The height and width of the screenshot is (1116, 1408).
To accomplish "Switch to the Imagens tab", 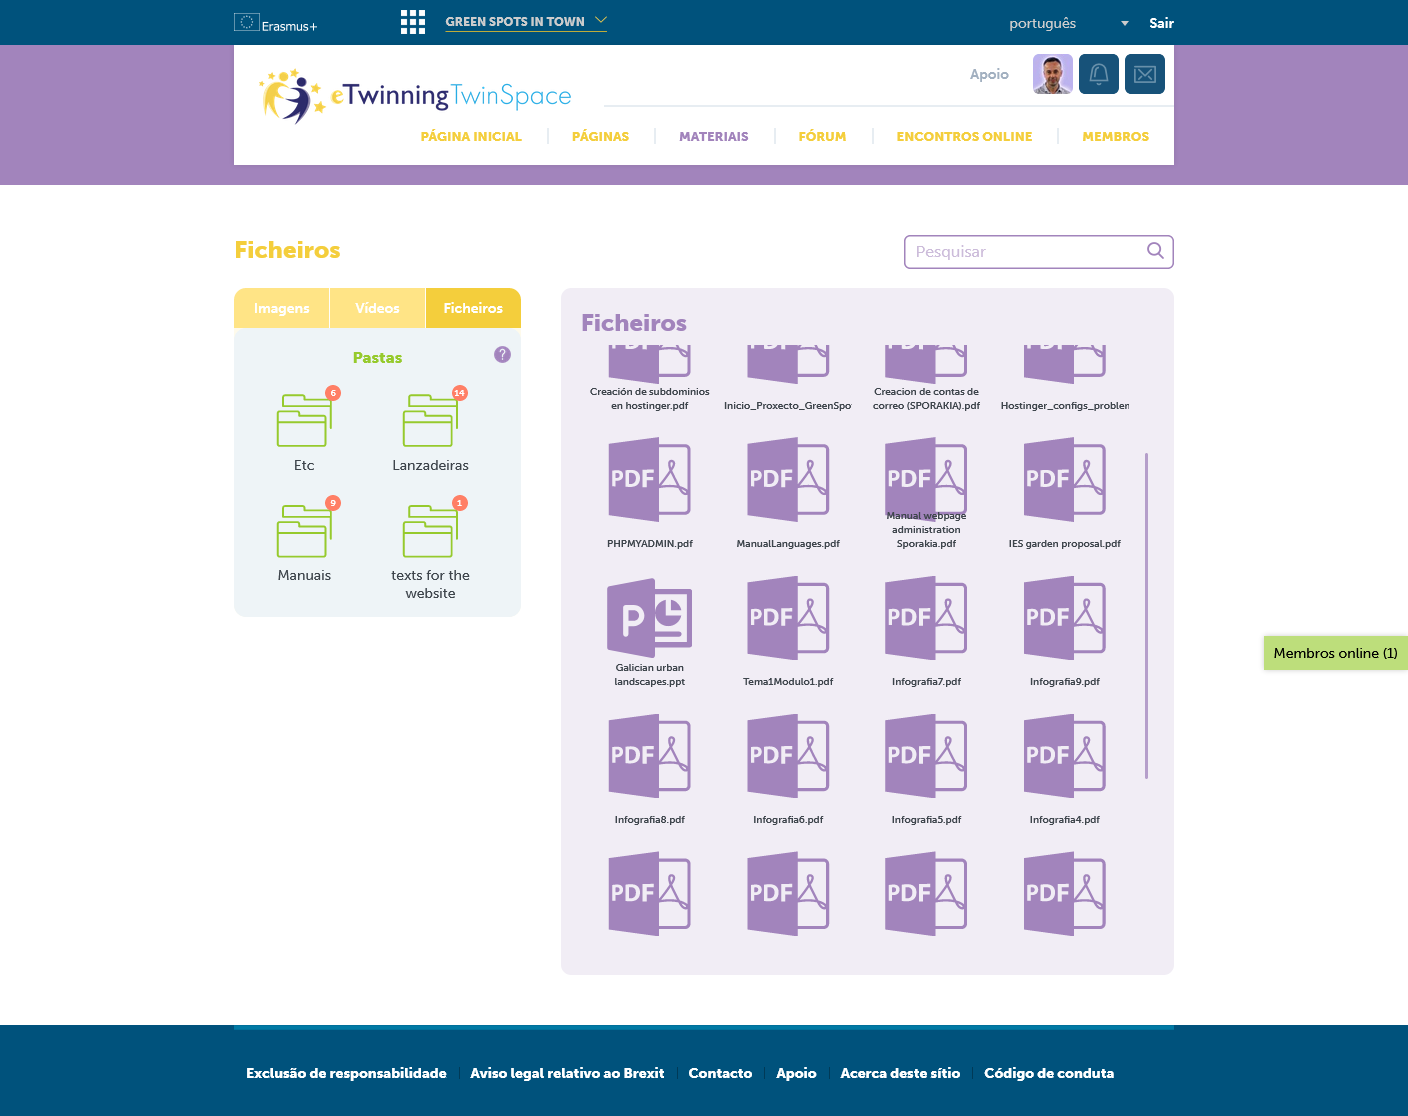I will [282, 308].
